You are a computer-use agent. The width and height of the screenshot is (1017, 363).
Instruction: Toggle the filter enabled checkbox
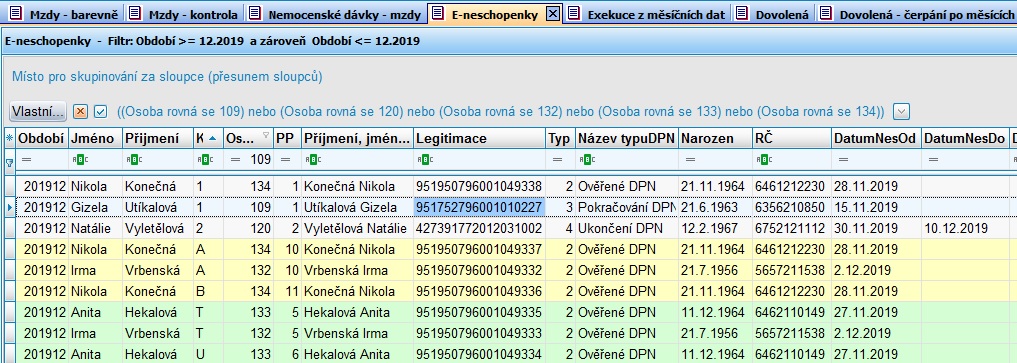(x=100, y=111)
